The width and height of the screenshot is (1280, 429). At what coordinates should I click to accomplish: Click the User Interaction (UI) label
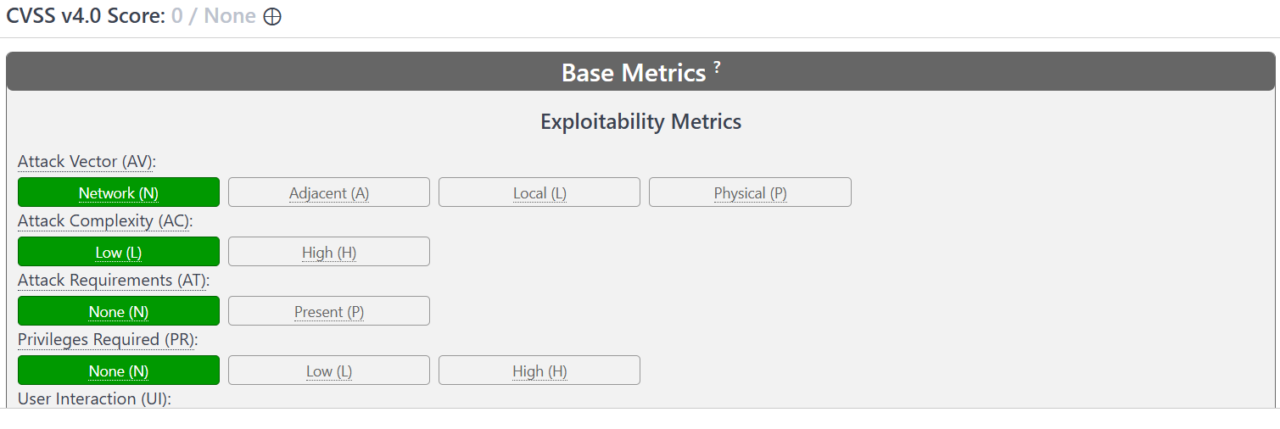[94, 399]
